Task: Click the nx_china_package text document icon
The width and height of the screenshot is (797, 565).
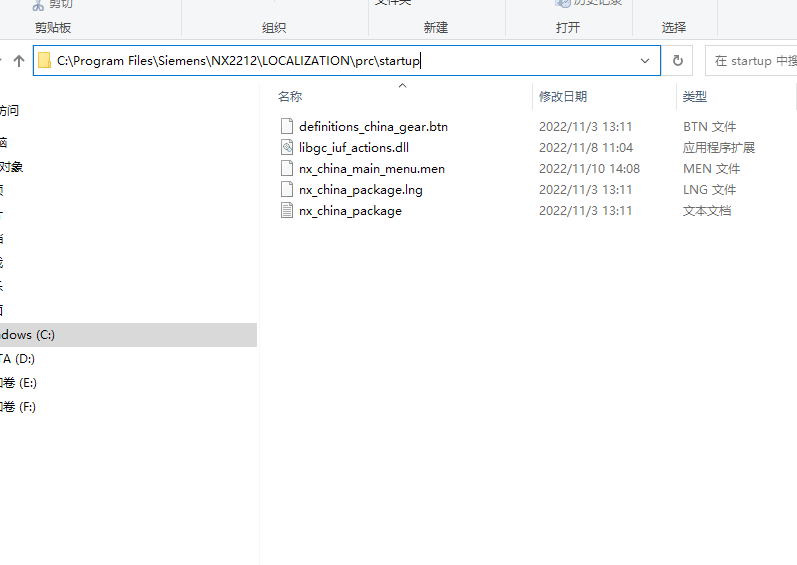Action: coord(287,211)
